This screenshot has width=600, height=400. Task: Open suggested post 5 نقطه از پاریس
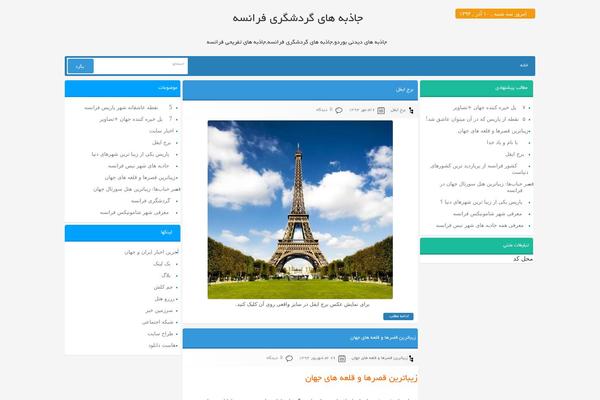(x=476, y=119)
